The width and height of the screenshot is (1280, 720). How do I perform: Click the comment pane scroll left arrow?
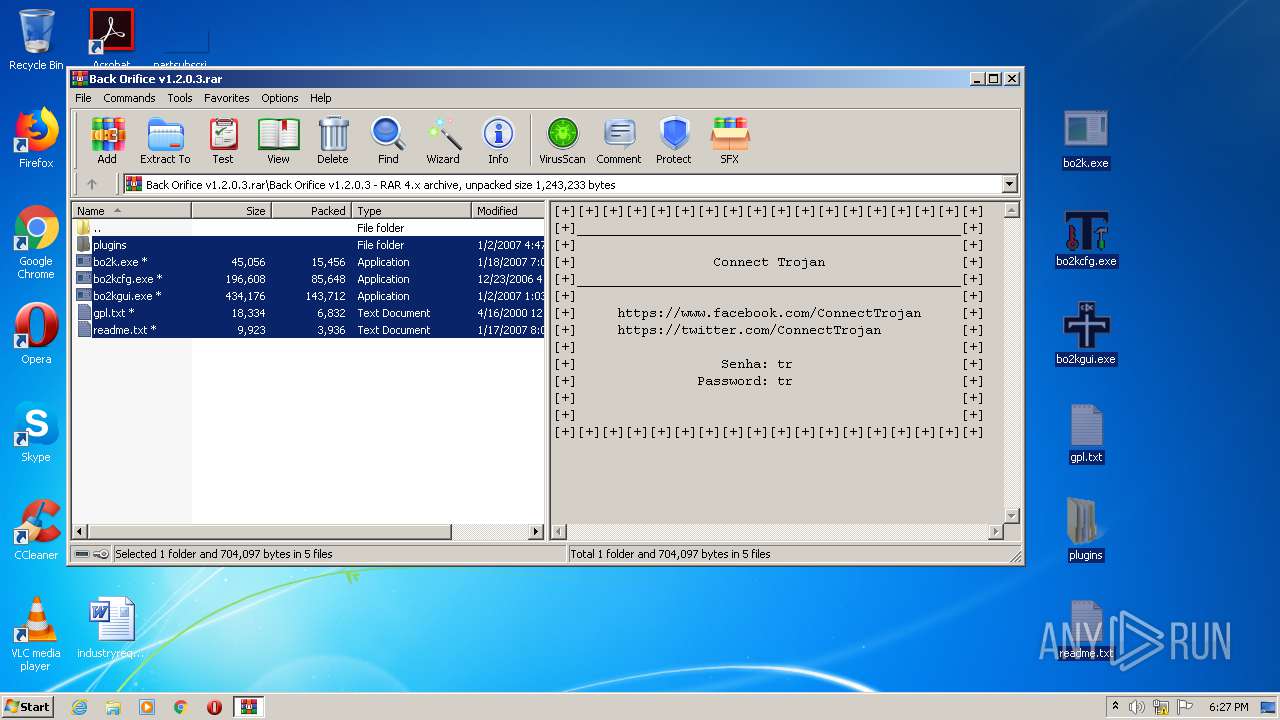tap(559, 532)
